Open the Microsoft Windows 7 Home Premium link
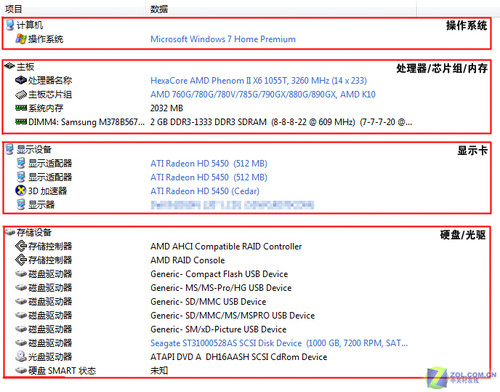The width and height of the screenshot is (500, 392). pos(223,39)
